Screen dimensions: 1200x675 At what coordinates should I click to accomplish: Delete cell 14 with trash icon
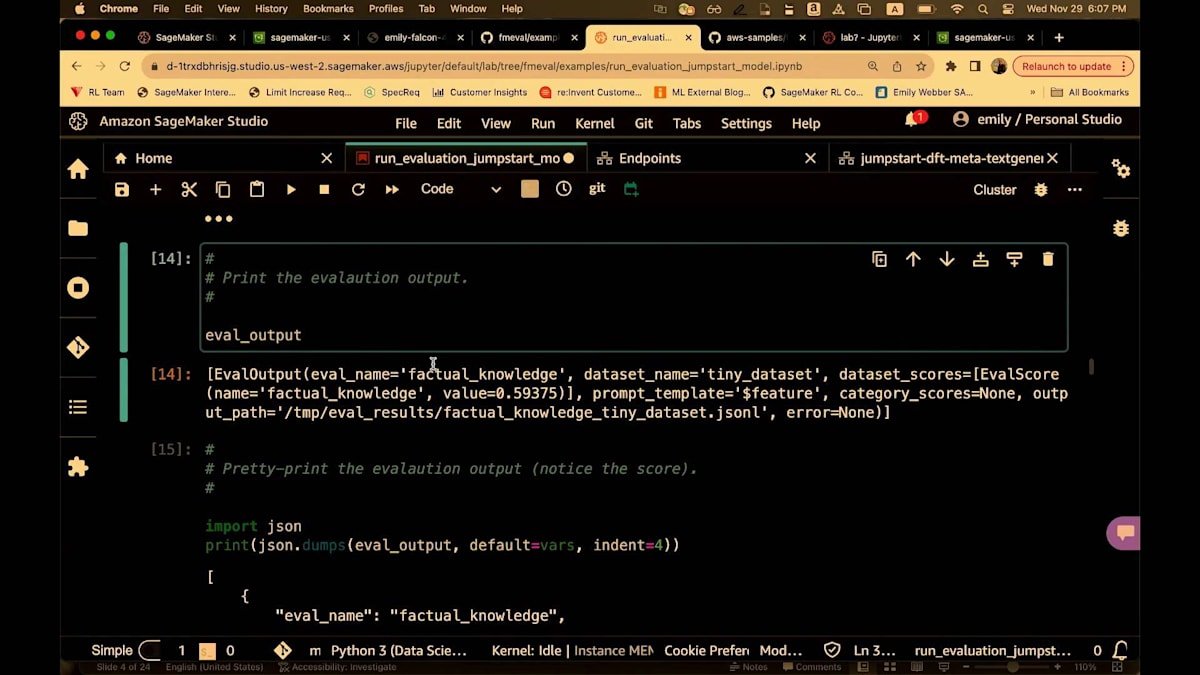[x=1048, y=259]
